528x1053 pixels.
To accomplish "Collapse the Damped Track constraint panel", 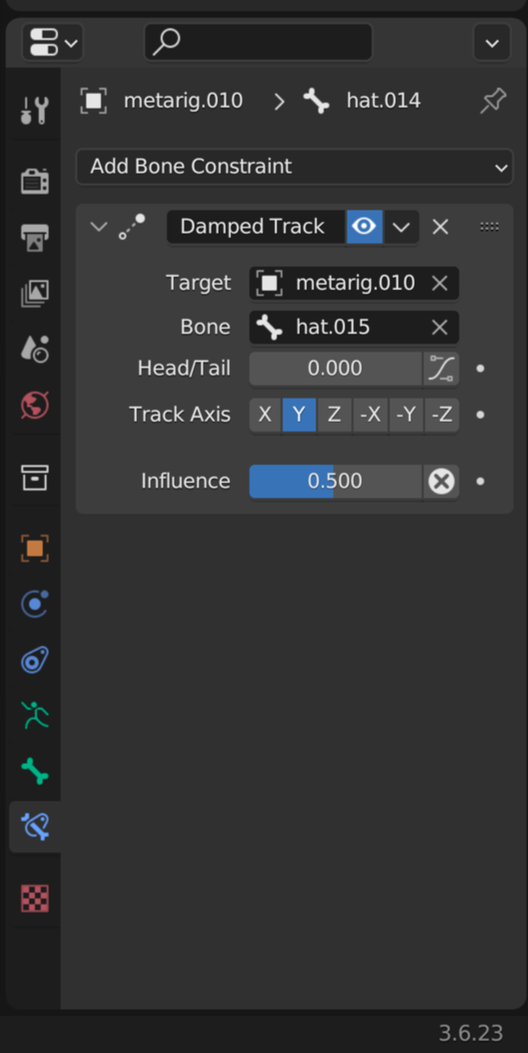I will pyautogui.click(x=99, y=227).
